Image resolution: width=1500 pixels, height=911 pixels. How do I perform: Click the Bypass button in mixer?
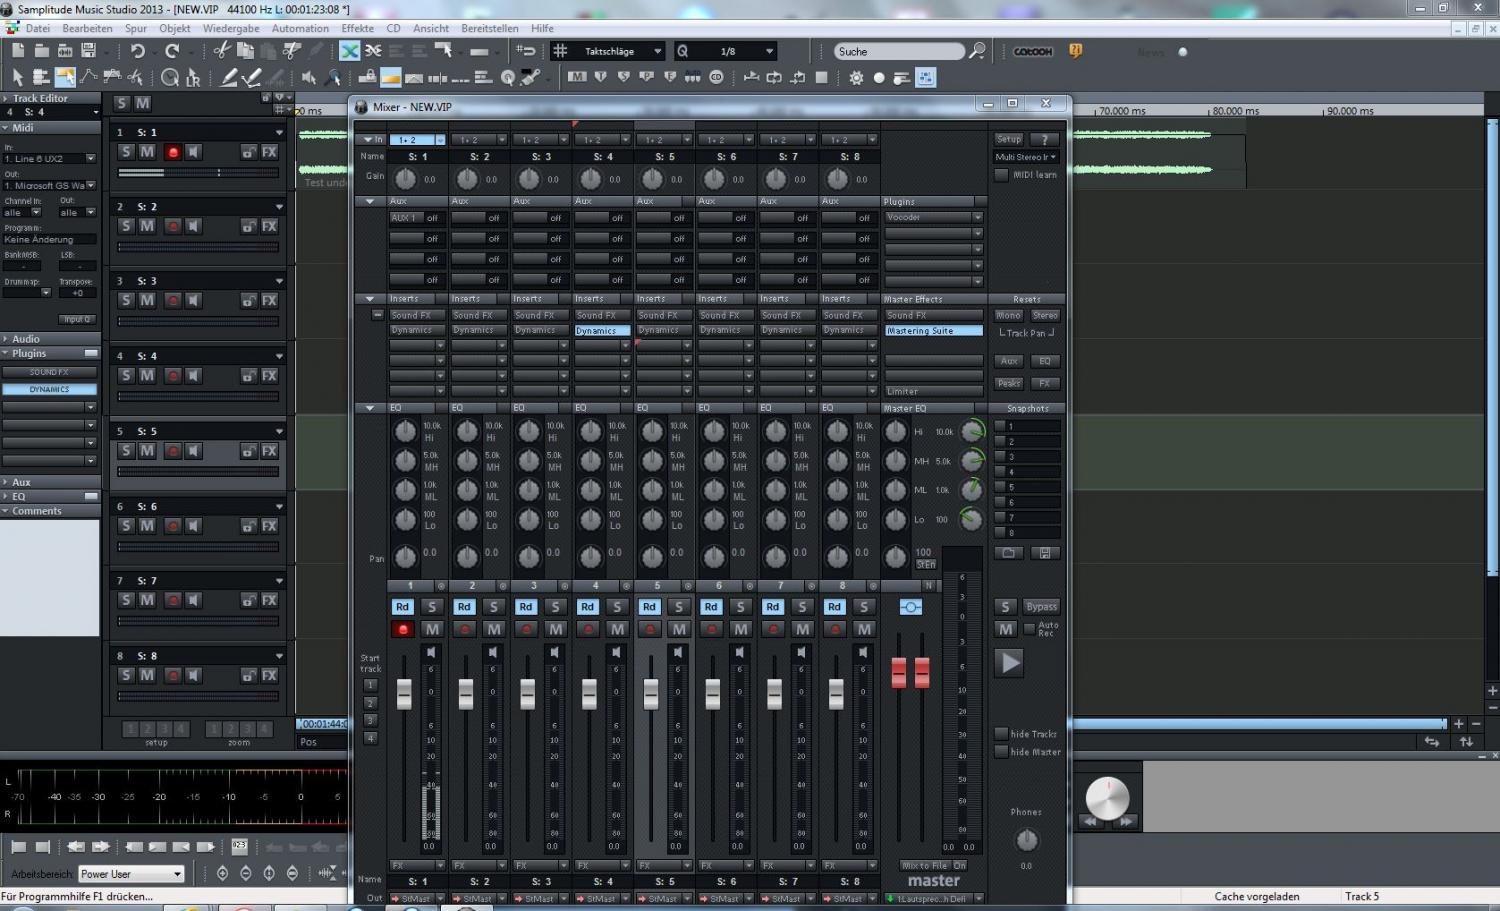coord(1041,607)
